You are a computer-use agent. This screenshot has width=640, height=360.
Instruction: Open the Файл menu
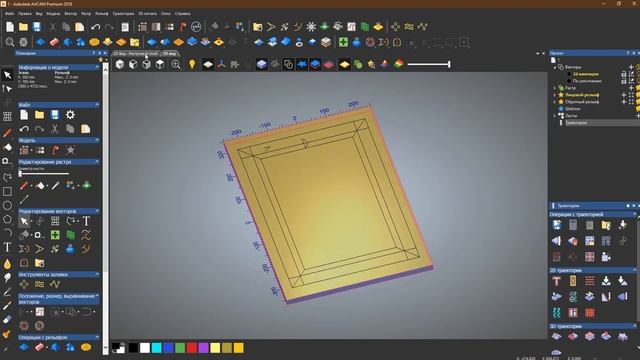click(9, 13)
